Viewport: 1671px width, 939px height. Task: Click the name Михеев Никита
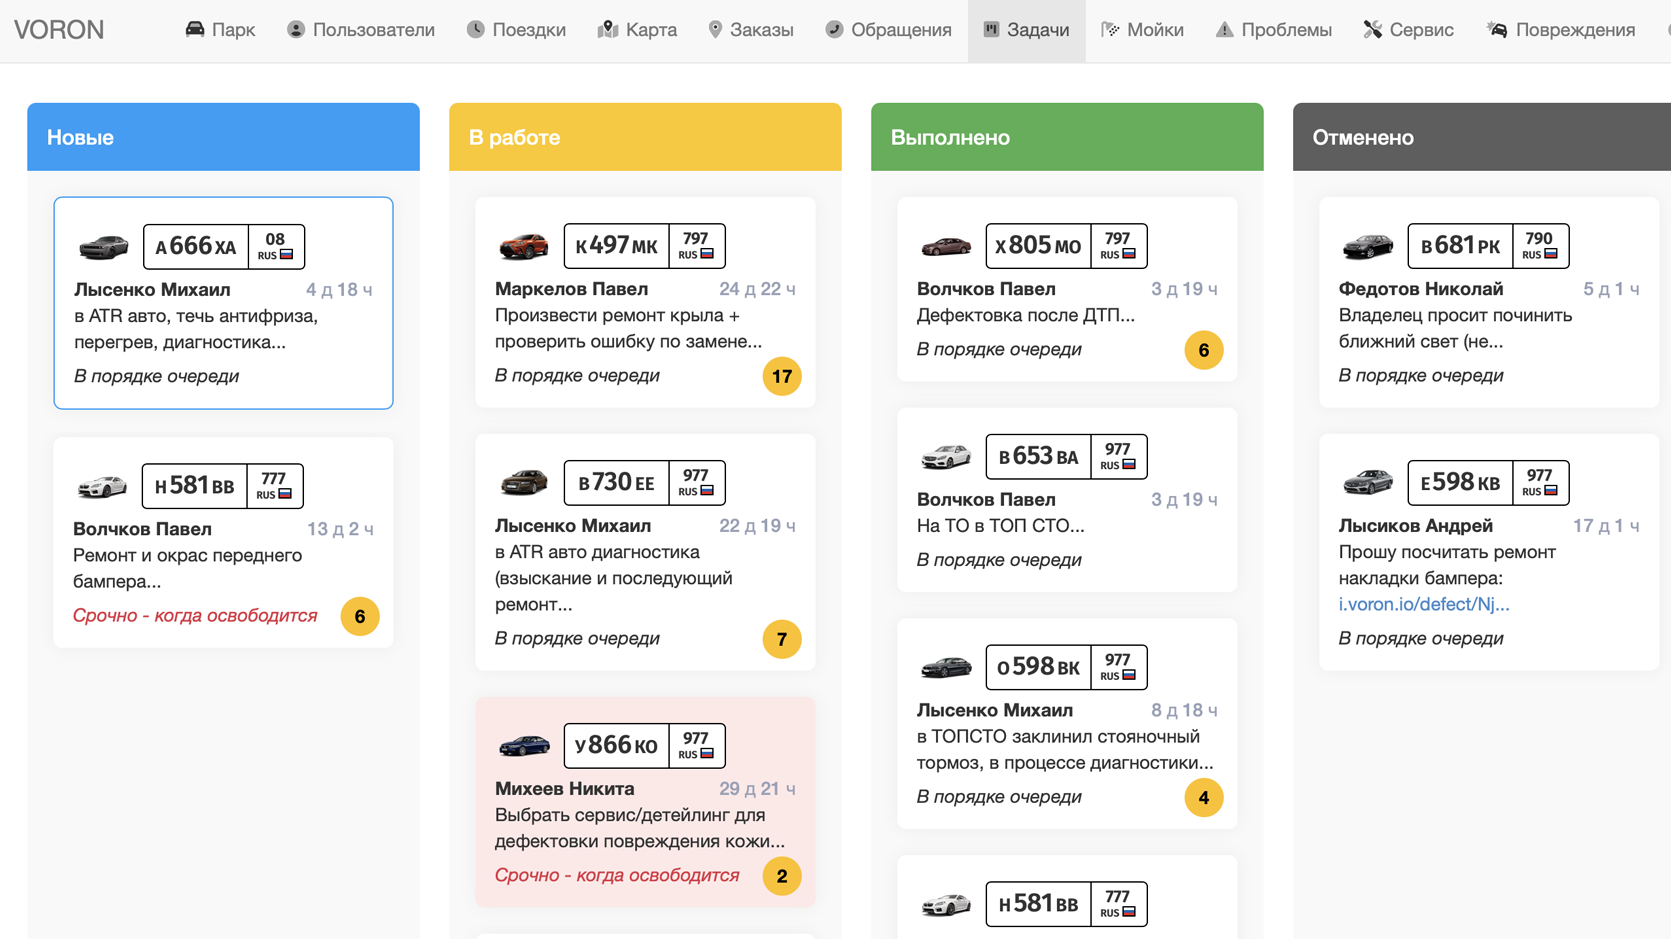tap(565, 789)
